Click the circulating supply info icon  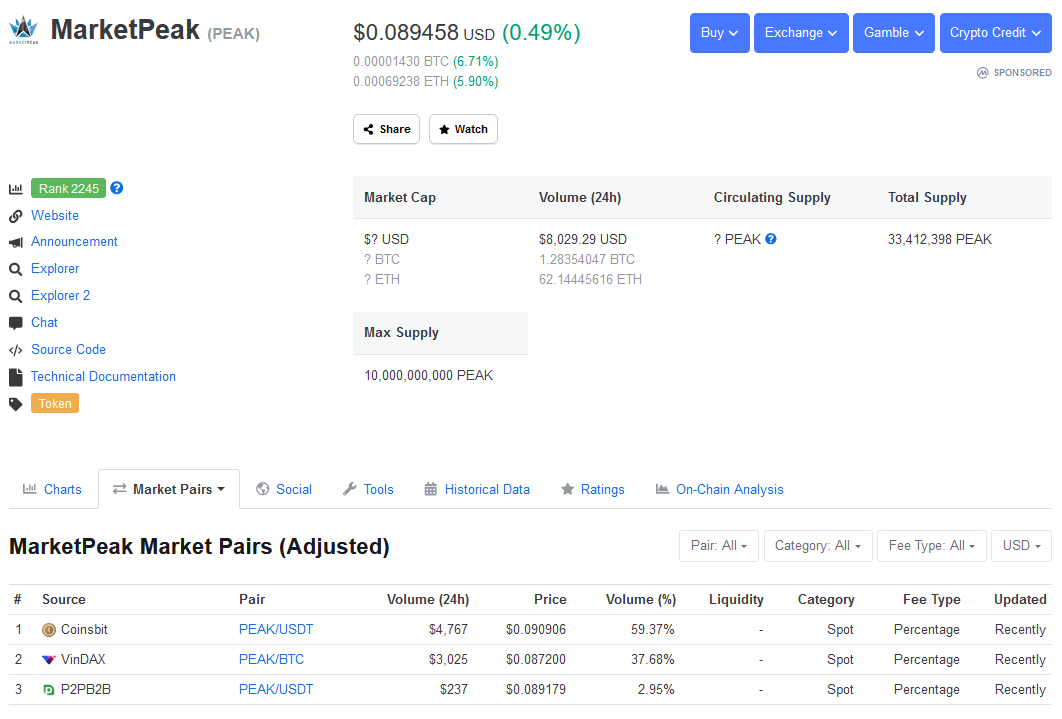(771, 238)
